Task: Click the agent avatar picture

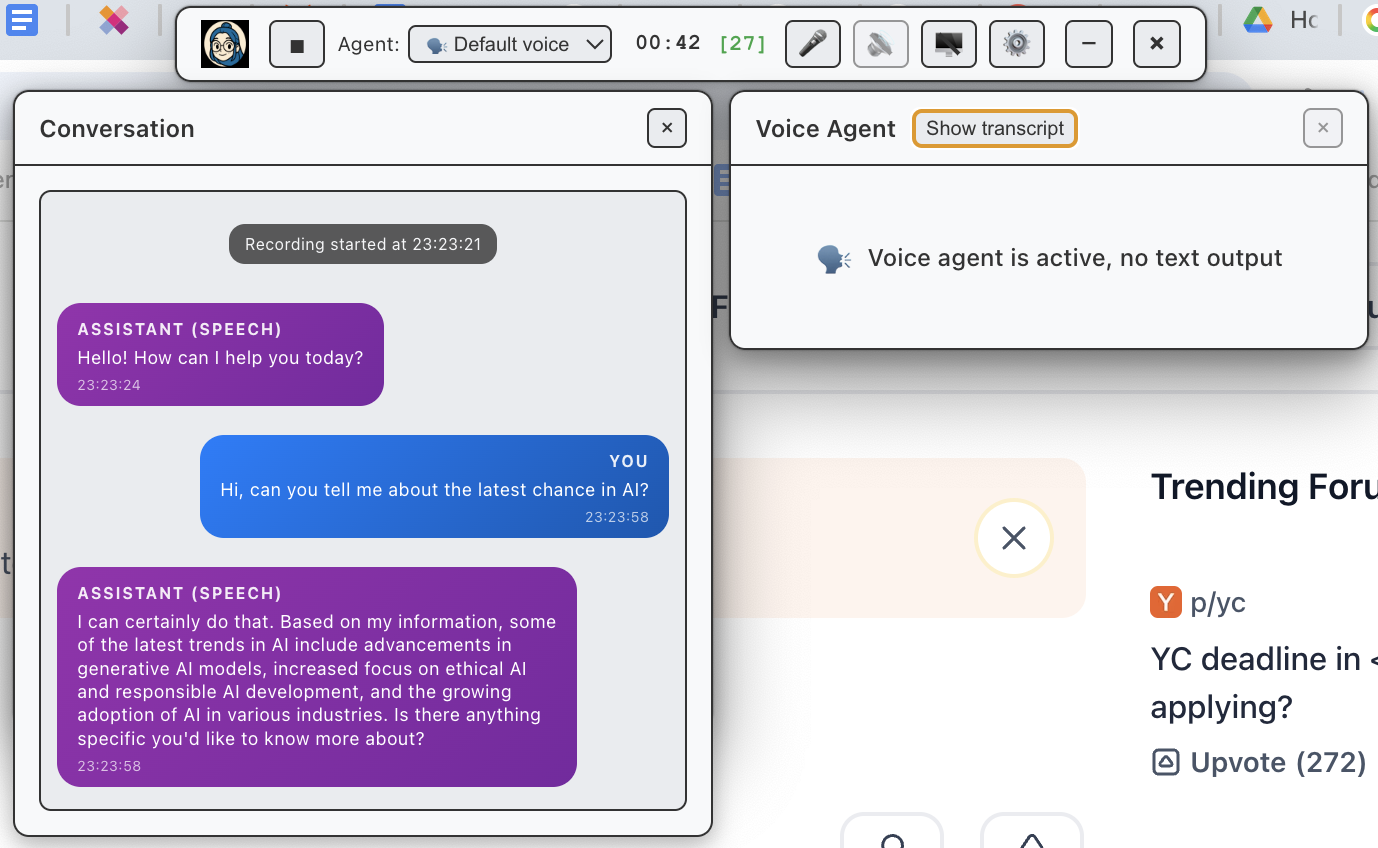Action: tap(225, 44)
